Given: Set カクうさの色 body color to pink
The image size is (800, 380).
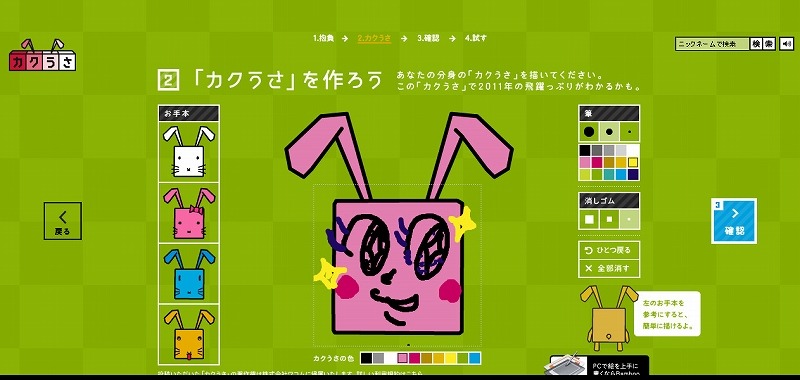Looking at the screenshot, I should 403,358.
